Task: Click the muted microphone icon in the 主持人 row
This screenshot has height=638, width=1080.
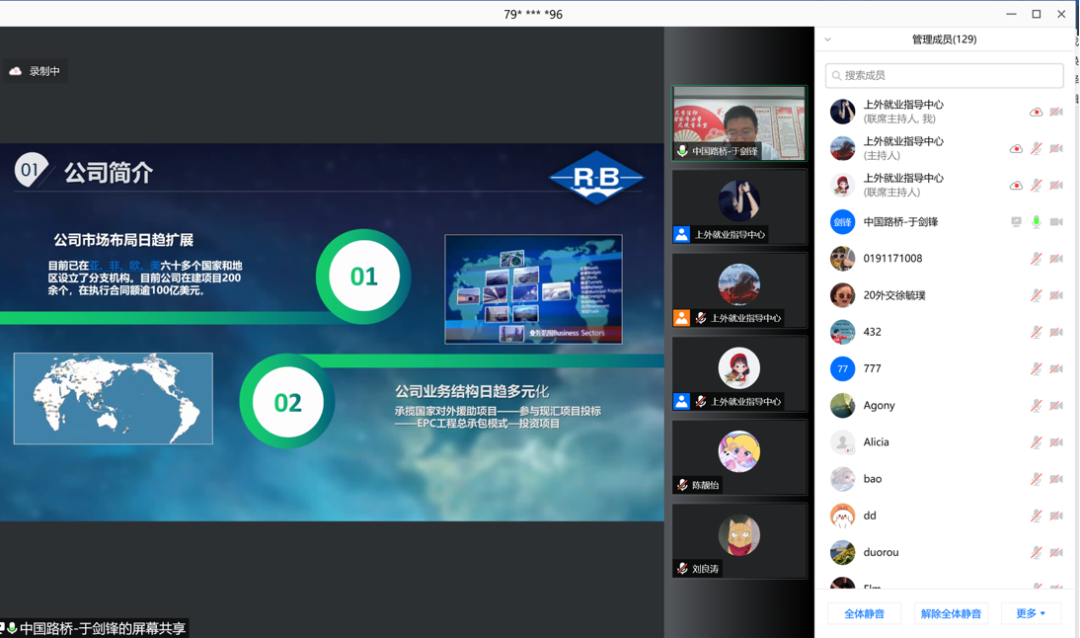Action: click(1036, 149)
